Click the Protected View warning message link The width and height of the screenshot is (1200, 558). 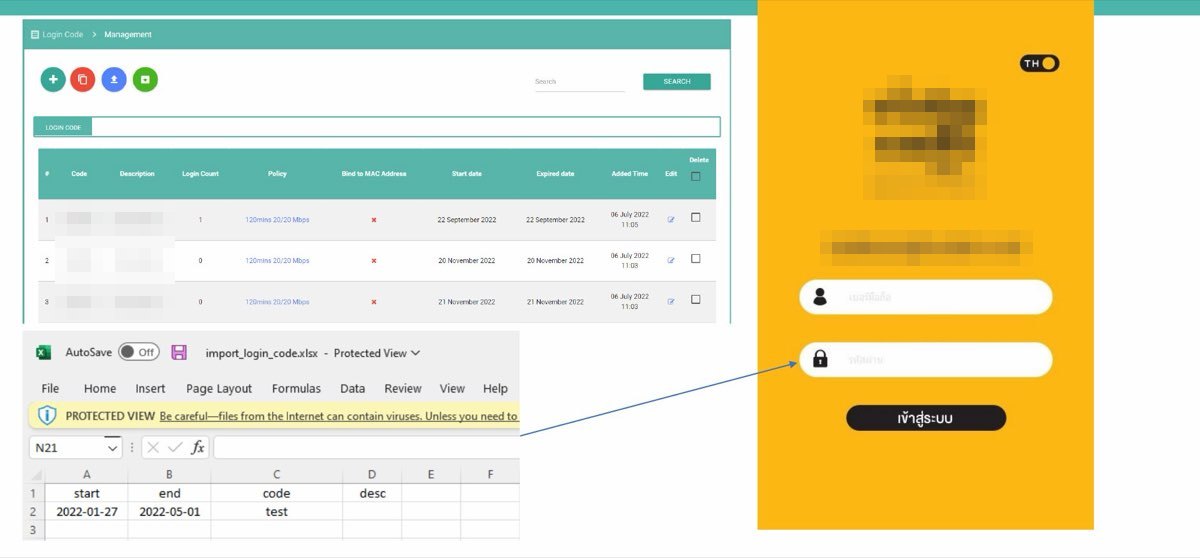[339, 416]
